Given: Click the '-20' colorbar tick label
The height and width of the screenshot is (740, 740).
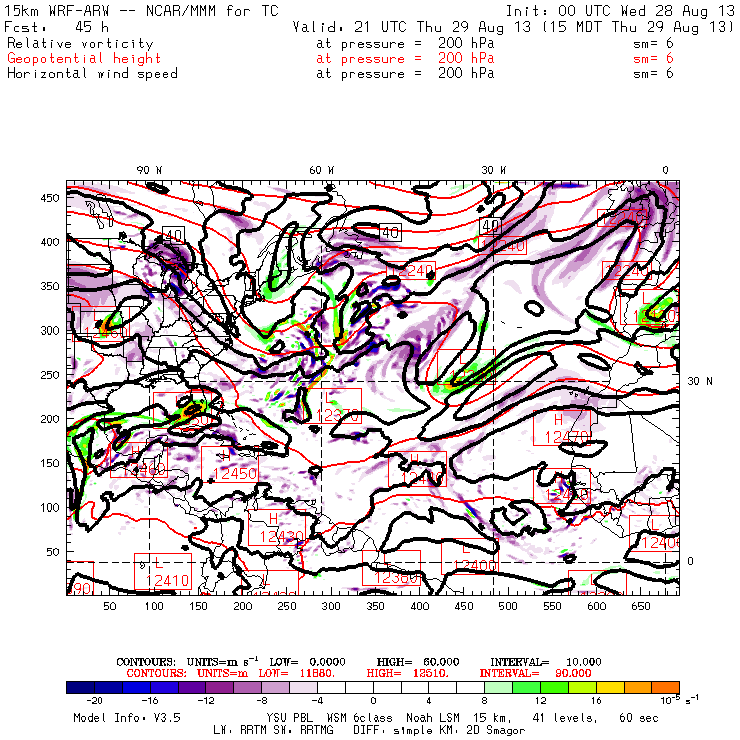Looking at the screenshot, I should click(94, 700).
